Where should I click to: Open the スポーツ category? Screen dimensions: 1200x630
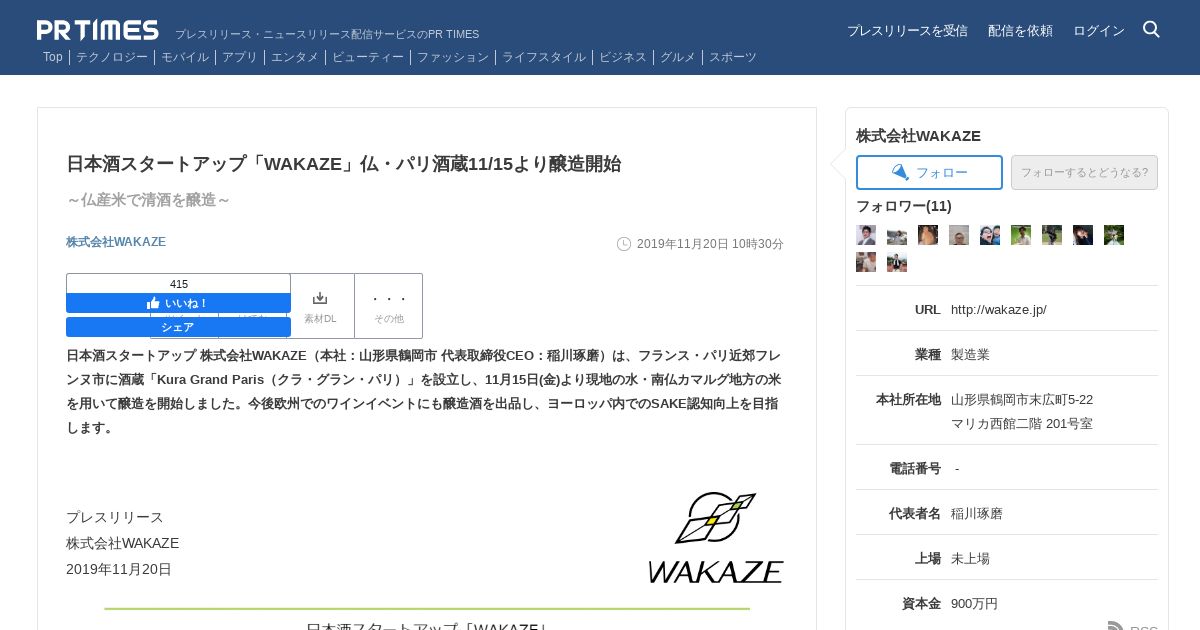click(x=733, y=57)
